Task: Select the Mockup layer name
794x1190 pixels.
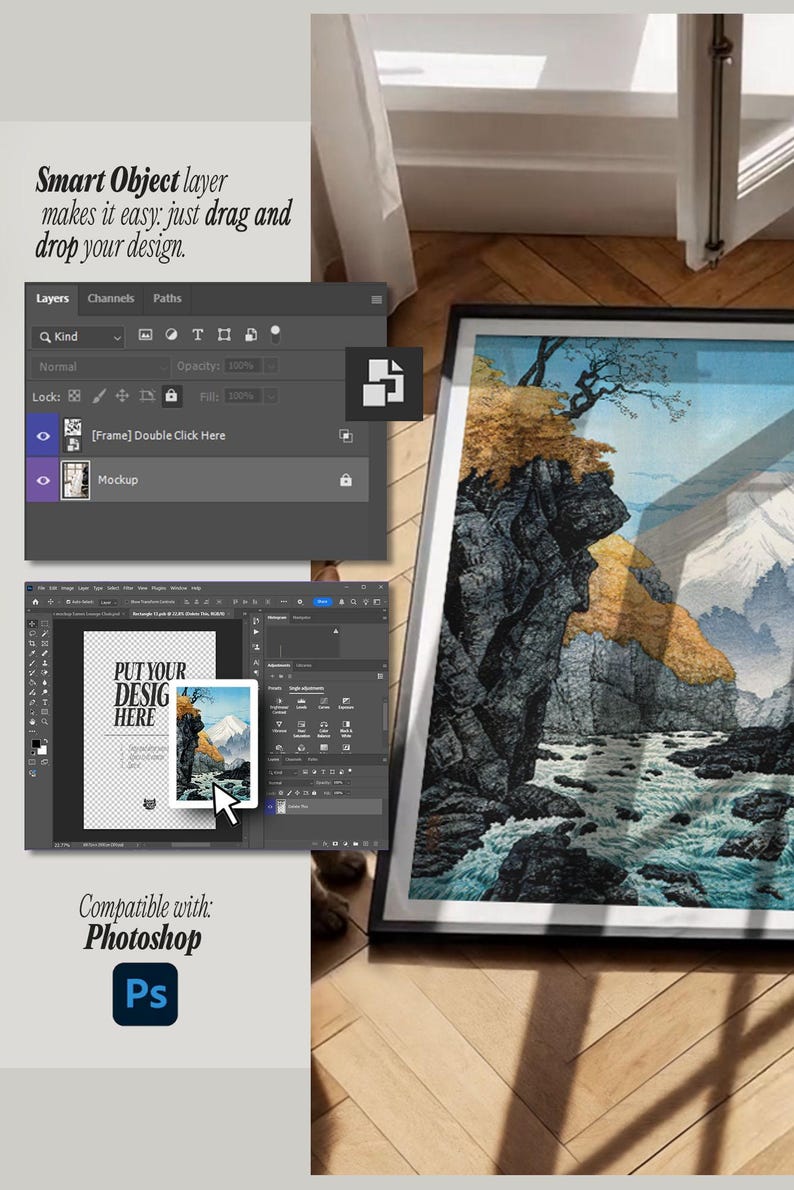Action: (118, 480)
